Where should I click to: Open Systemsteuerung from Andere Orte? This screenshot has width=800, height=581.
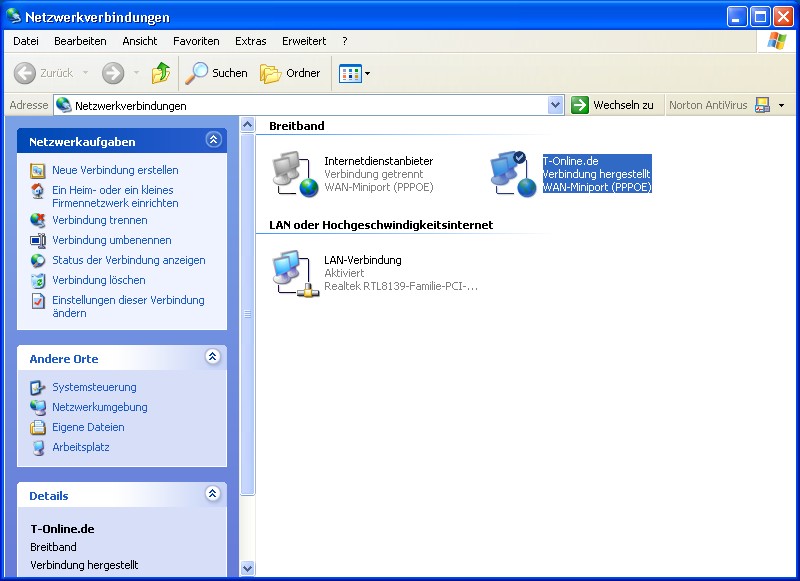pos(94,387)
